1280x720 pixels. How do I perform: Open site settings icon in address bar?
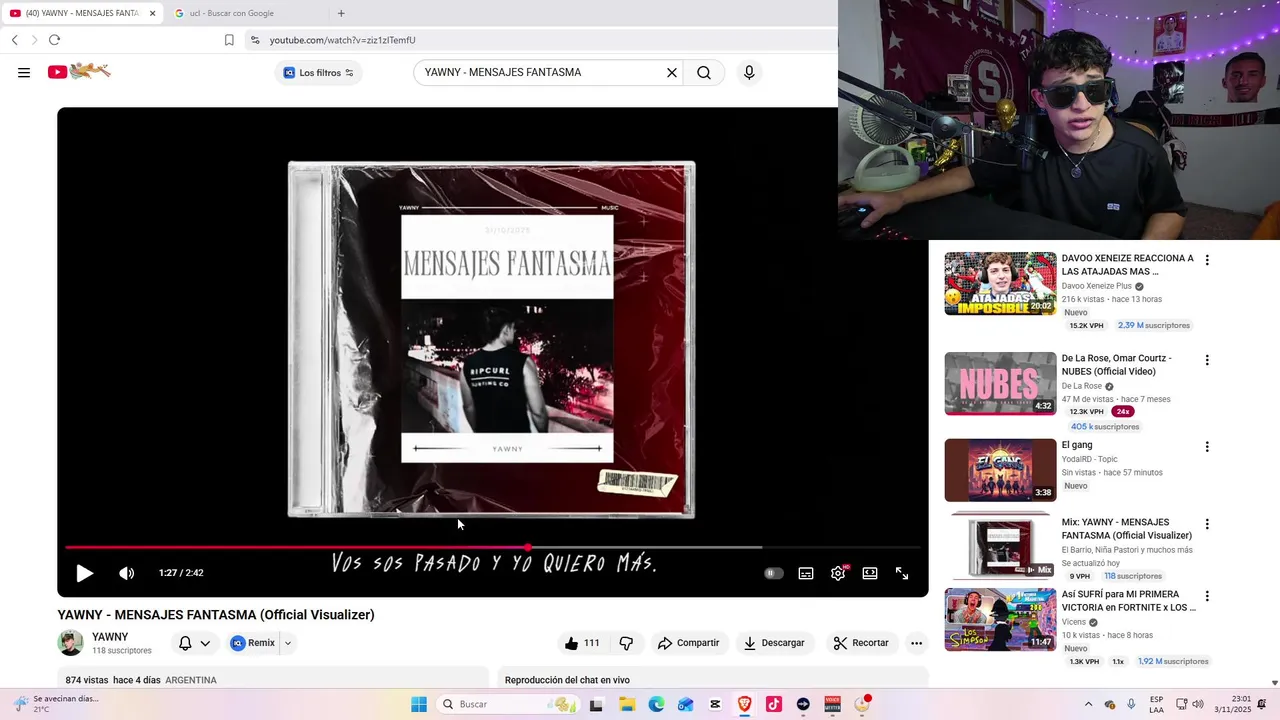click(x=255, y=40)
